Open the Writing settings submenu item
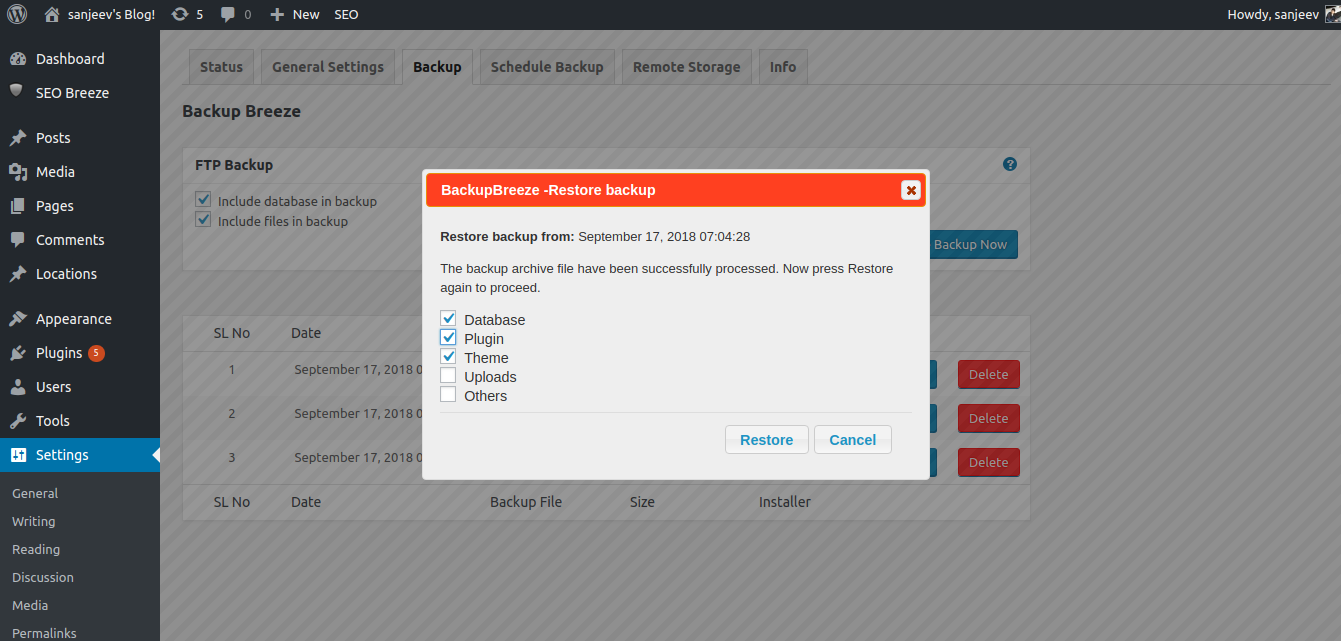The width and height of the screenshot is (1341, 641). tap(34, 521)
